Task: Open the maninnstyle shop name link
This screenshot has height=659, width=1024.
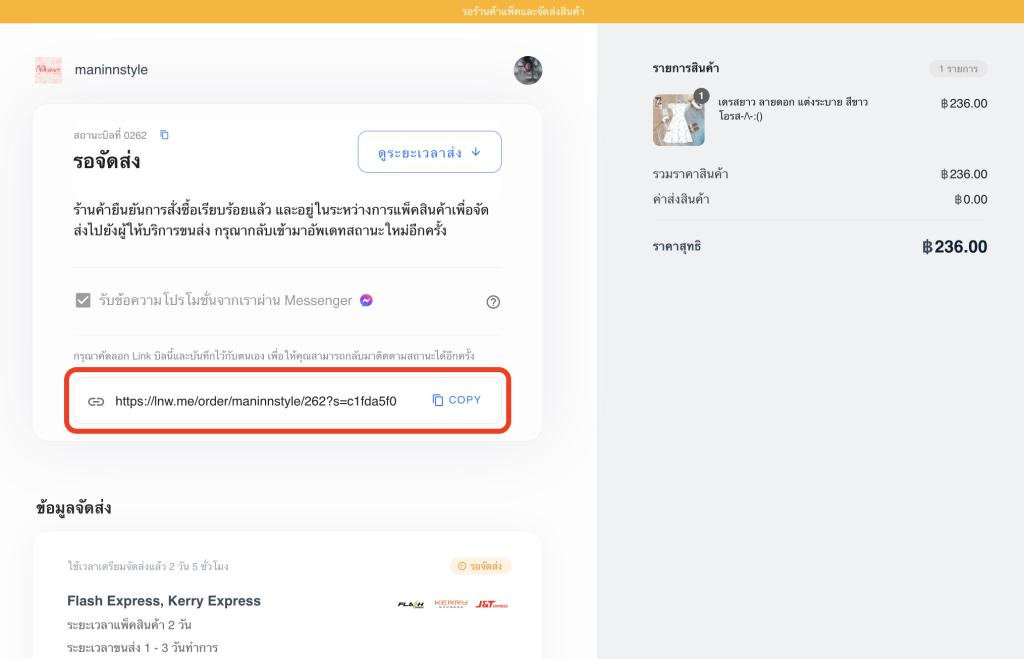Action: pyautogui.click(x=111, y=70)
